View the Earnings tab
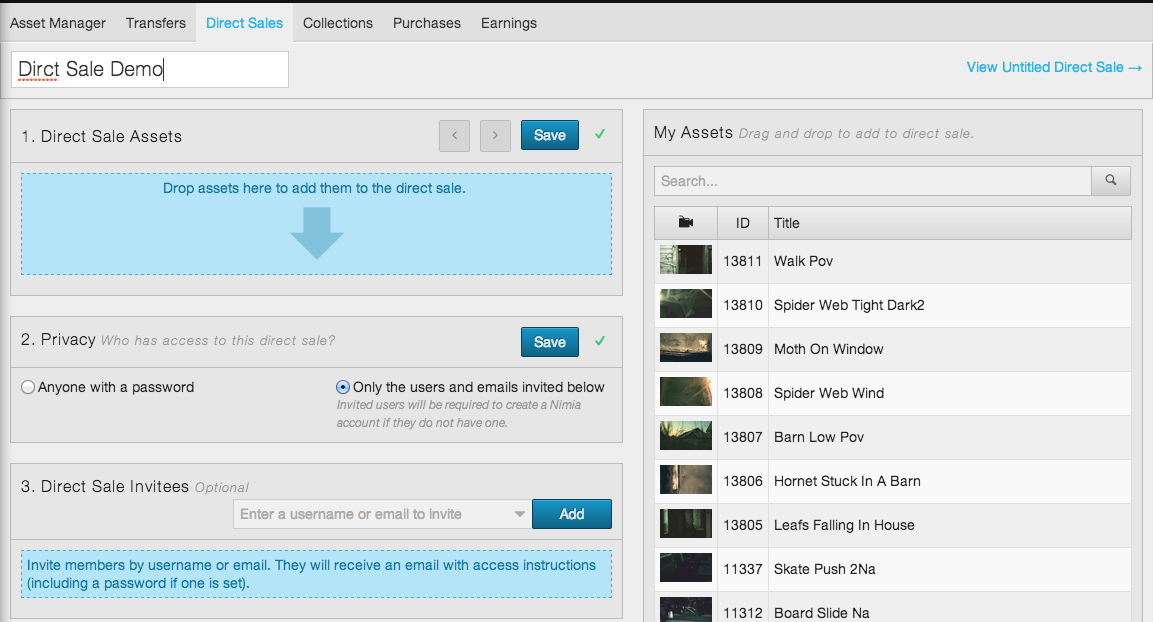Screen dimensions: 1153x622 click(509, 23)
